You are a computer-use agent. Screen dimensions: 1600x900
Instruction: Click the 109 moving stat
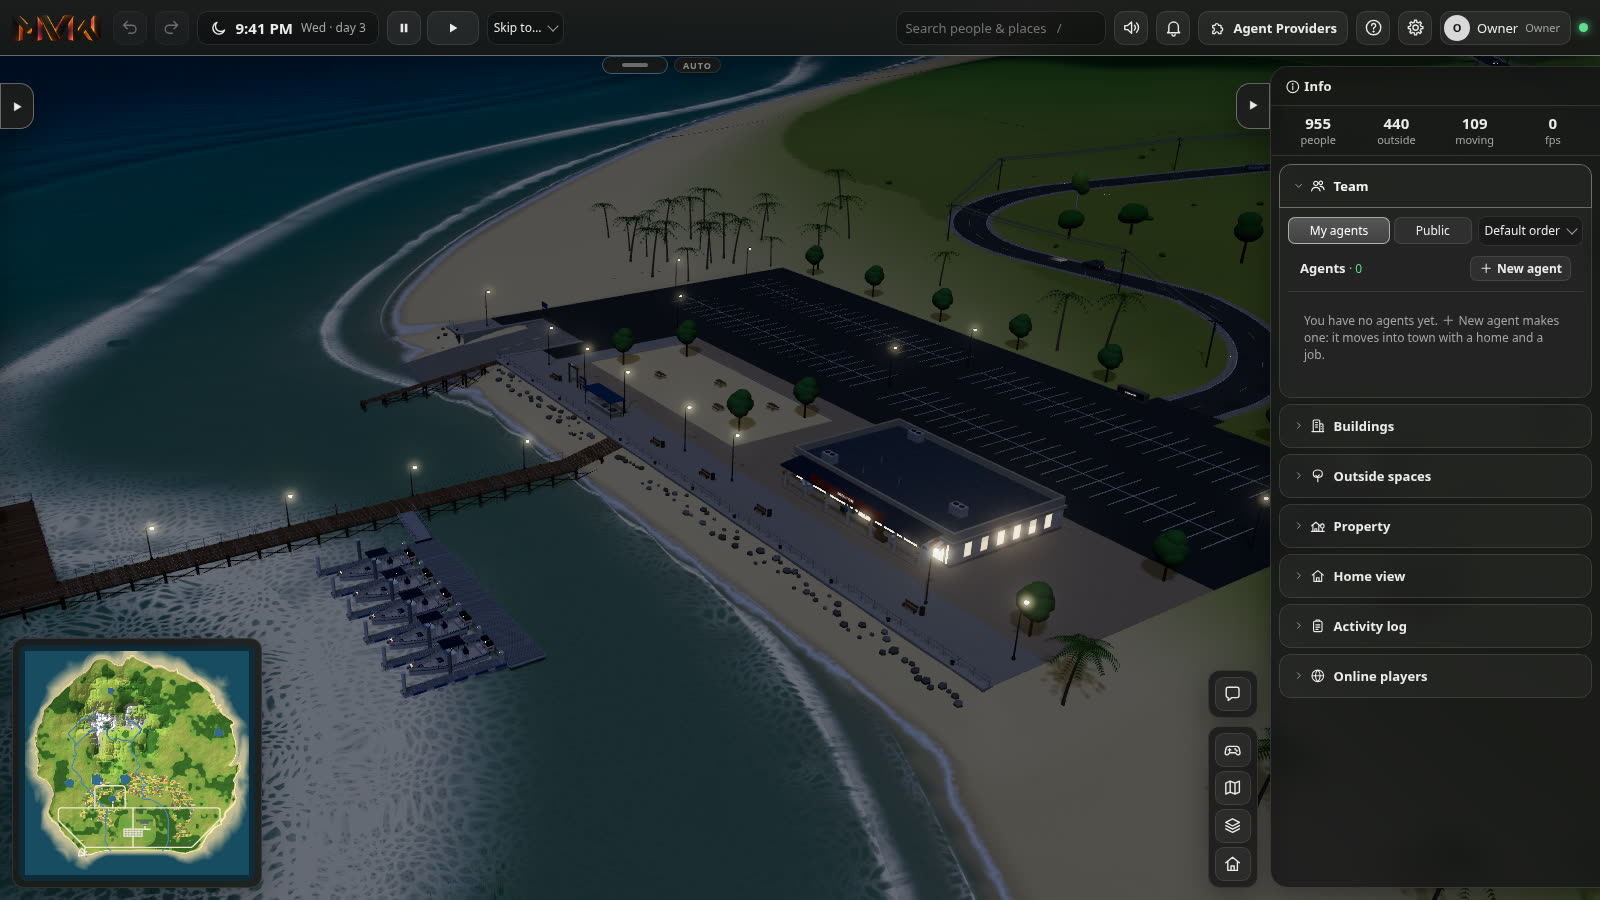click(1474, 131)
